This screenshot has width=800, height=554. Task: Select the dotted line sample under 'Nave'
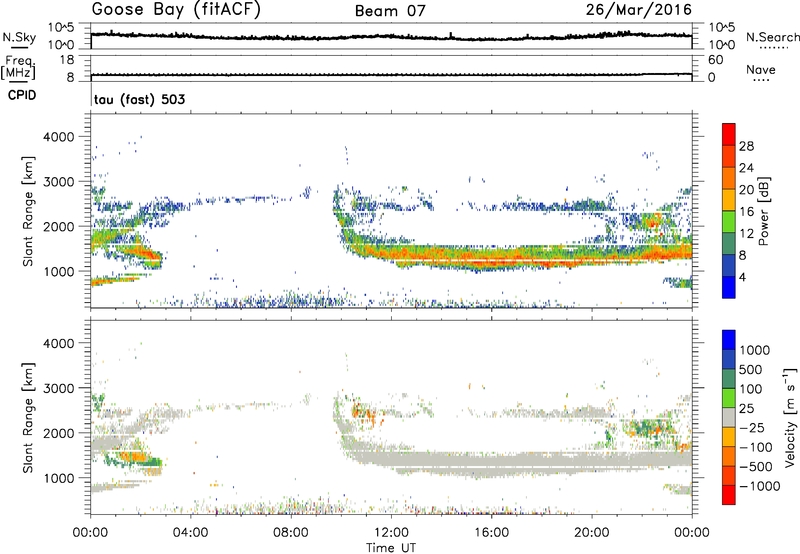click(761, 81)
